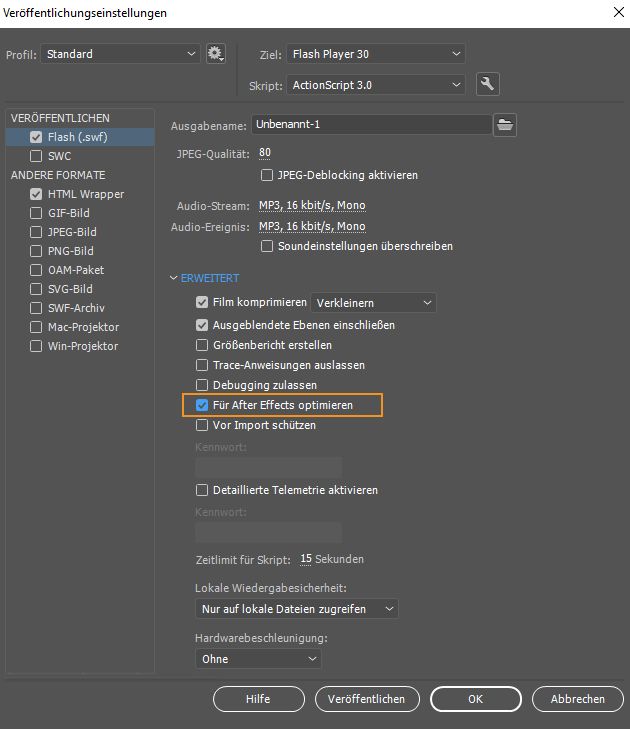Viewport: 630px width, 729px height.
Task: Enable Debugging zulassen option
Action: [x=202, y=385]
